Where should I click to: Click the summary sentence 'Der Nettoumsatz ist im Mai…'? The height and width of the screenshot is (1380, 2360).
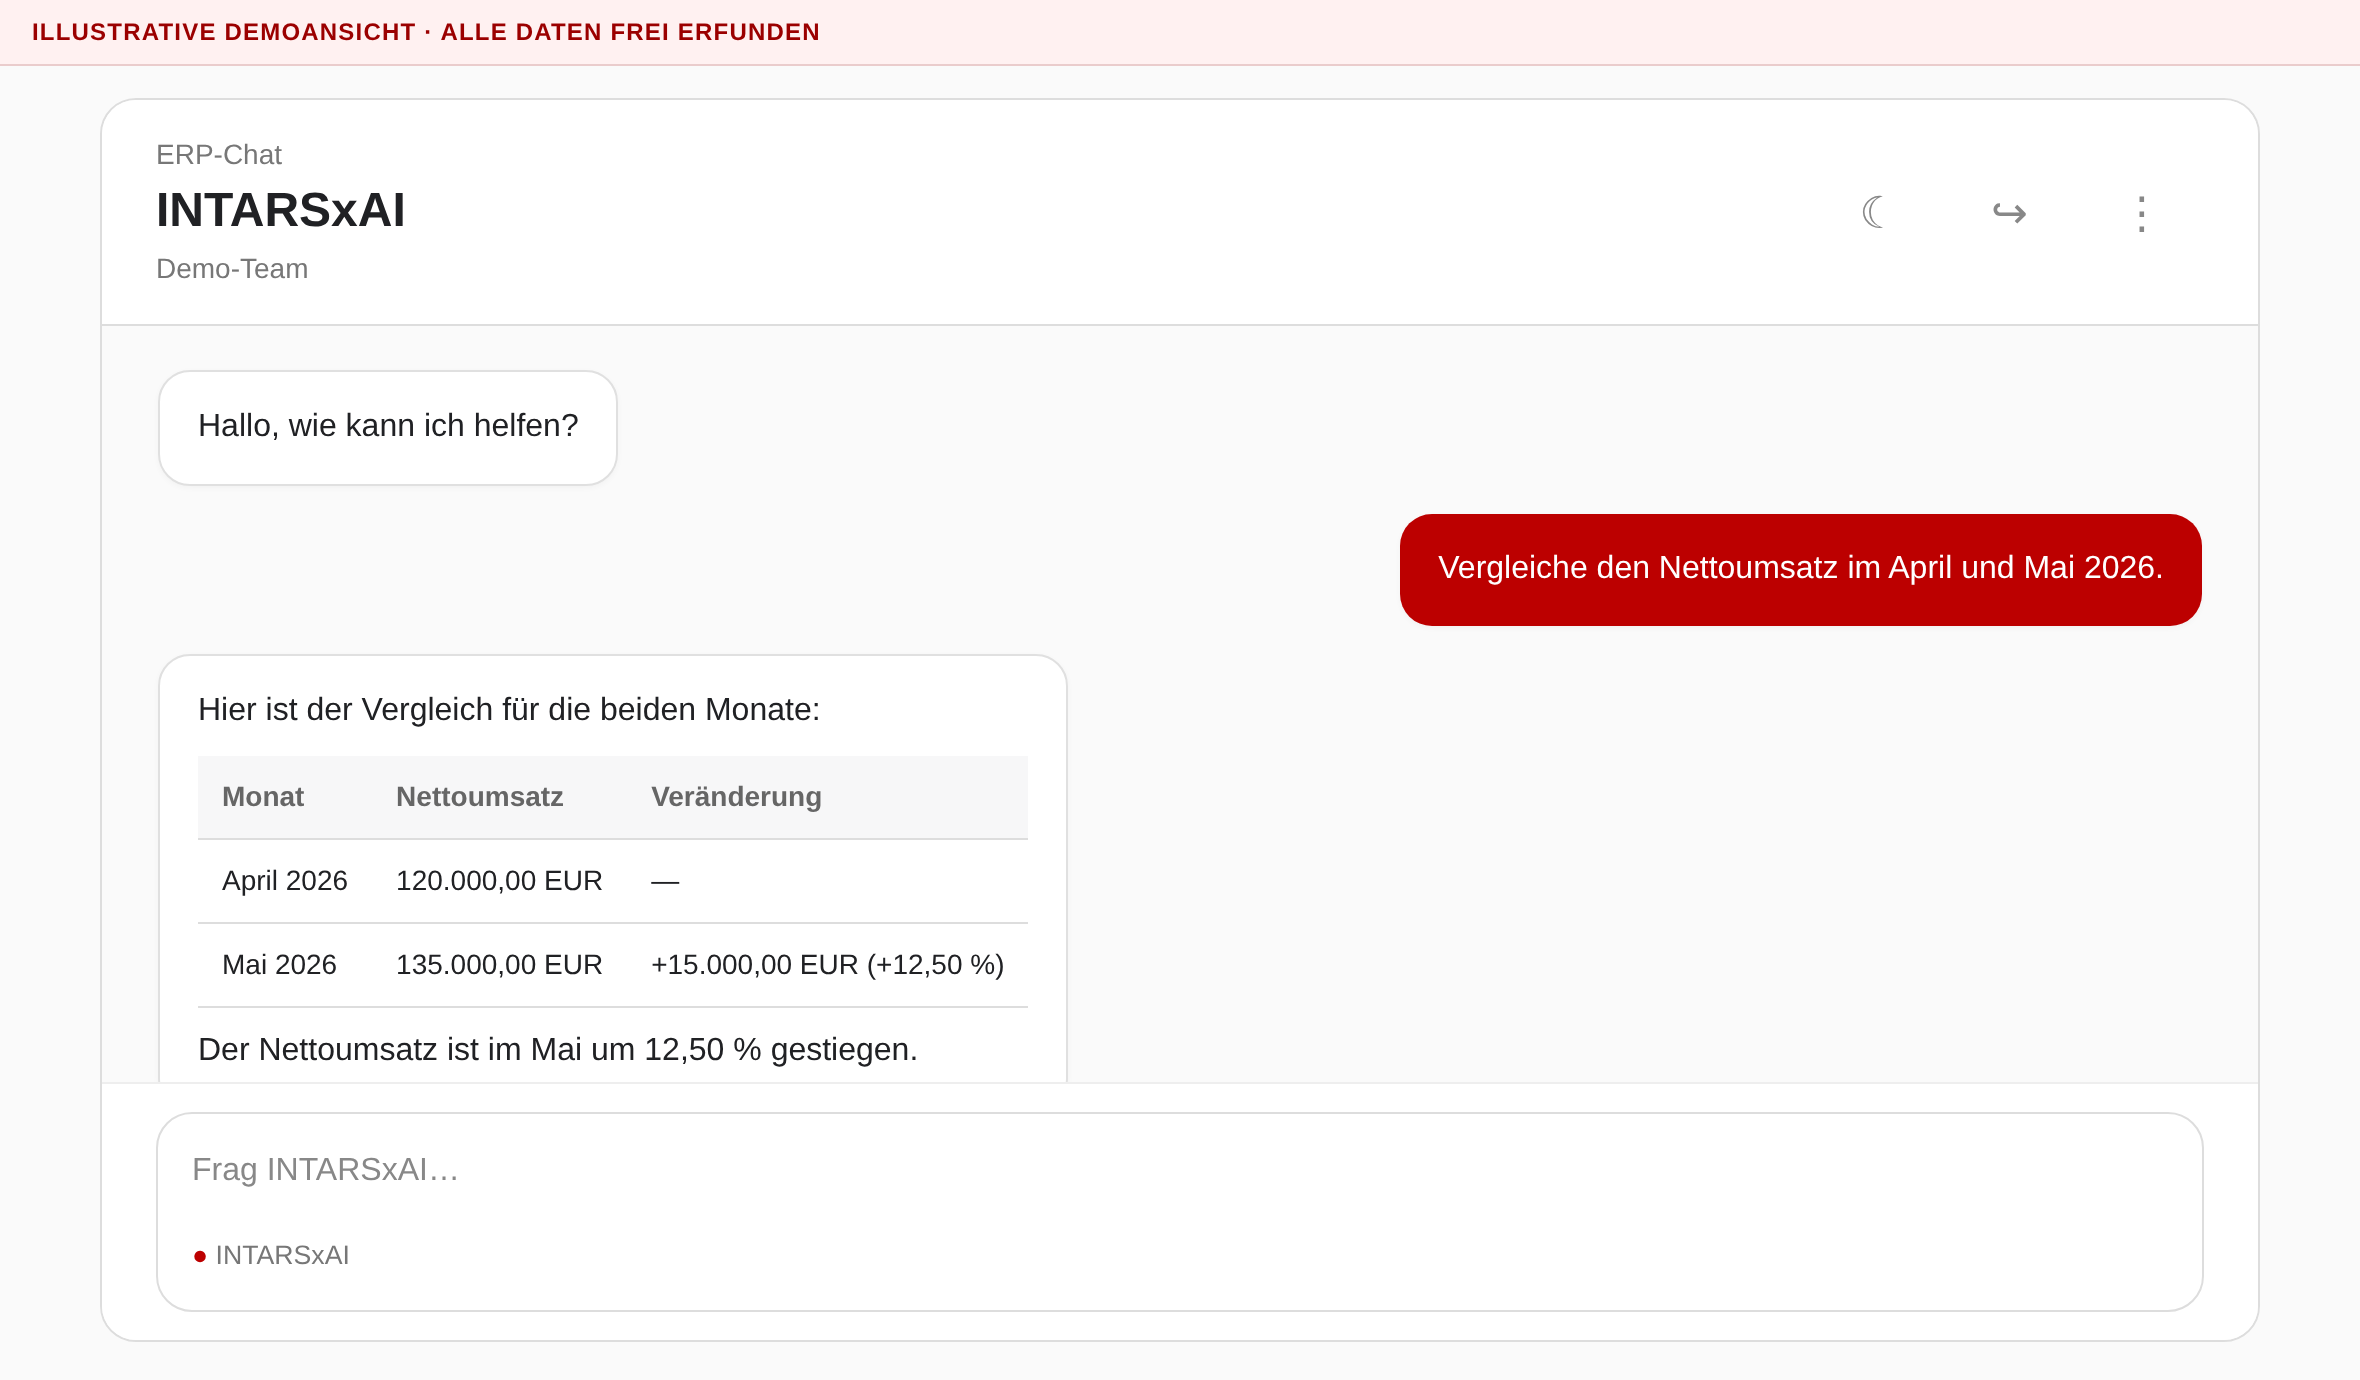pyautogui.click(x=558, y=1050)
